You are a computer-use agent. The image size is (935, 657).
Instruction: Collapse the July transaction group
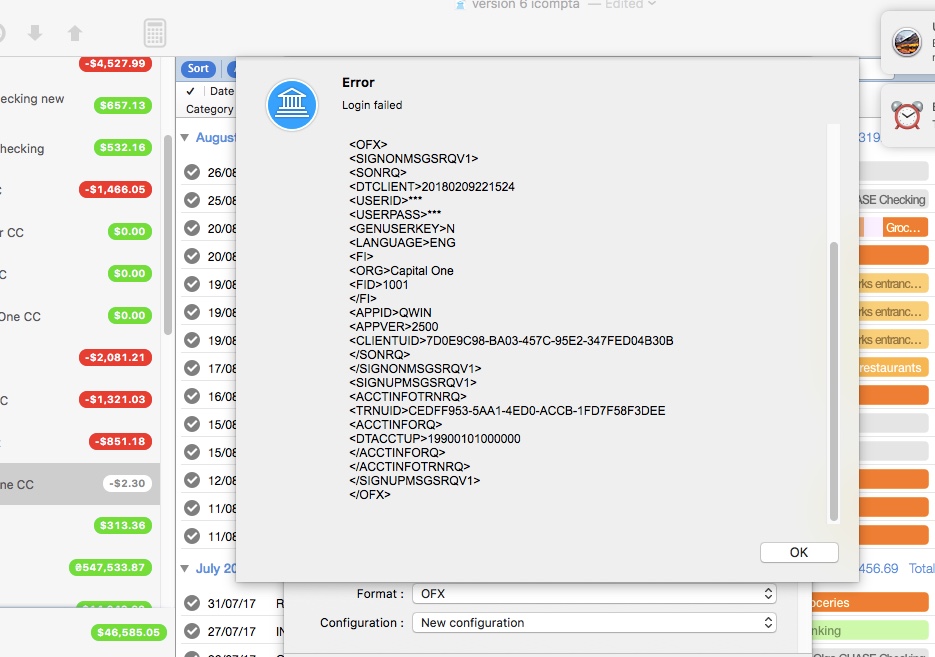point(185,569)
